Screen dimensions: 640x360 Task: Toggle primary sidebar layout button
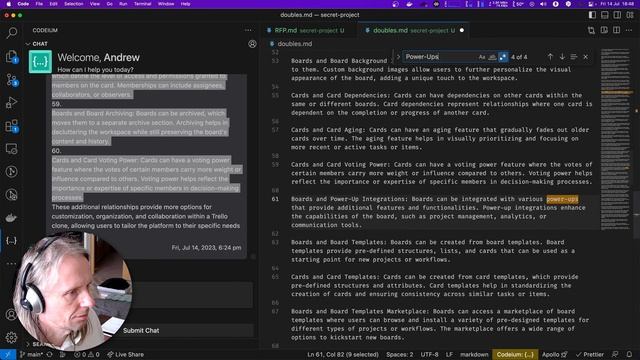tap(592, 15)
